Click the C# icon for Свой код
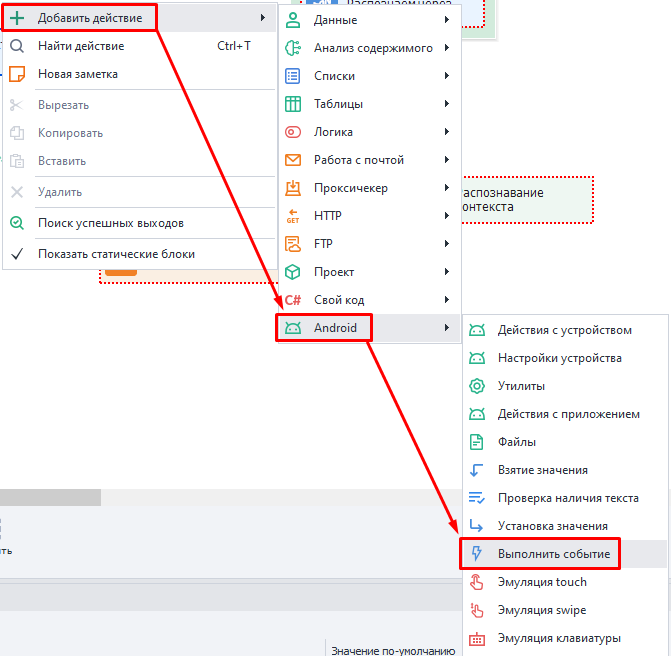The height and width of the screenshot is (656, 671). pos(293,300)
